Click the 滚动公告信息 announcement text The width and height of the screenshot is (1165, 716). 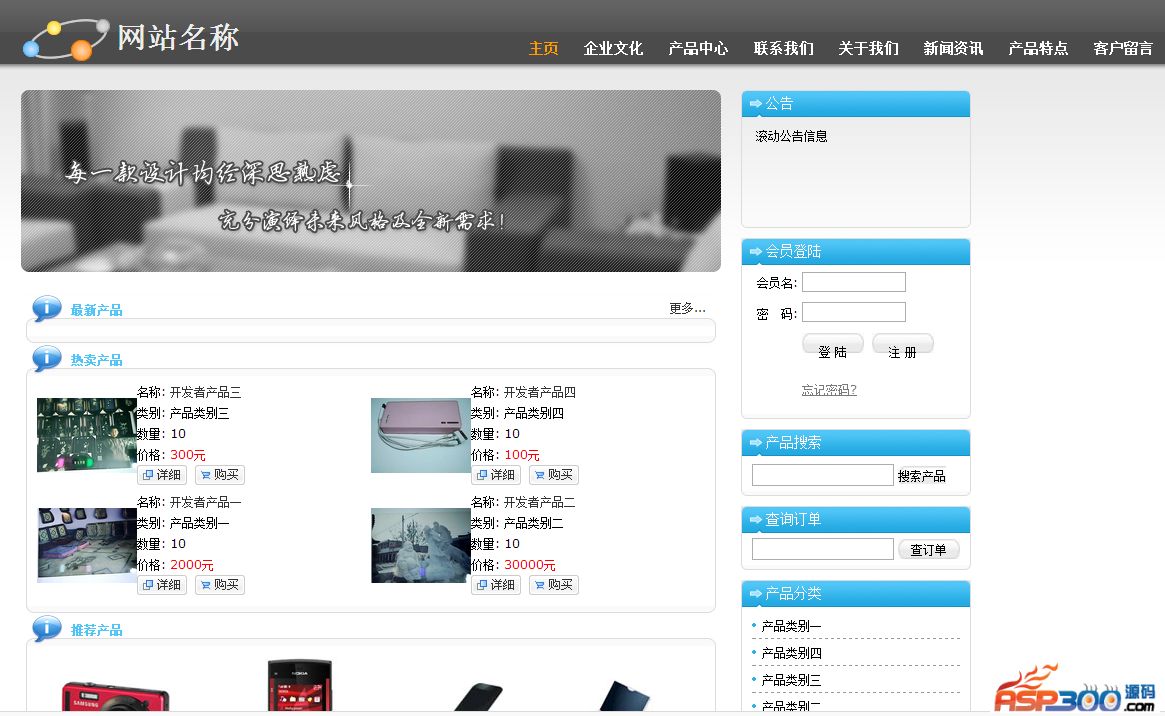coord(791,136)
